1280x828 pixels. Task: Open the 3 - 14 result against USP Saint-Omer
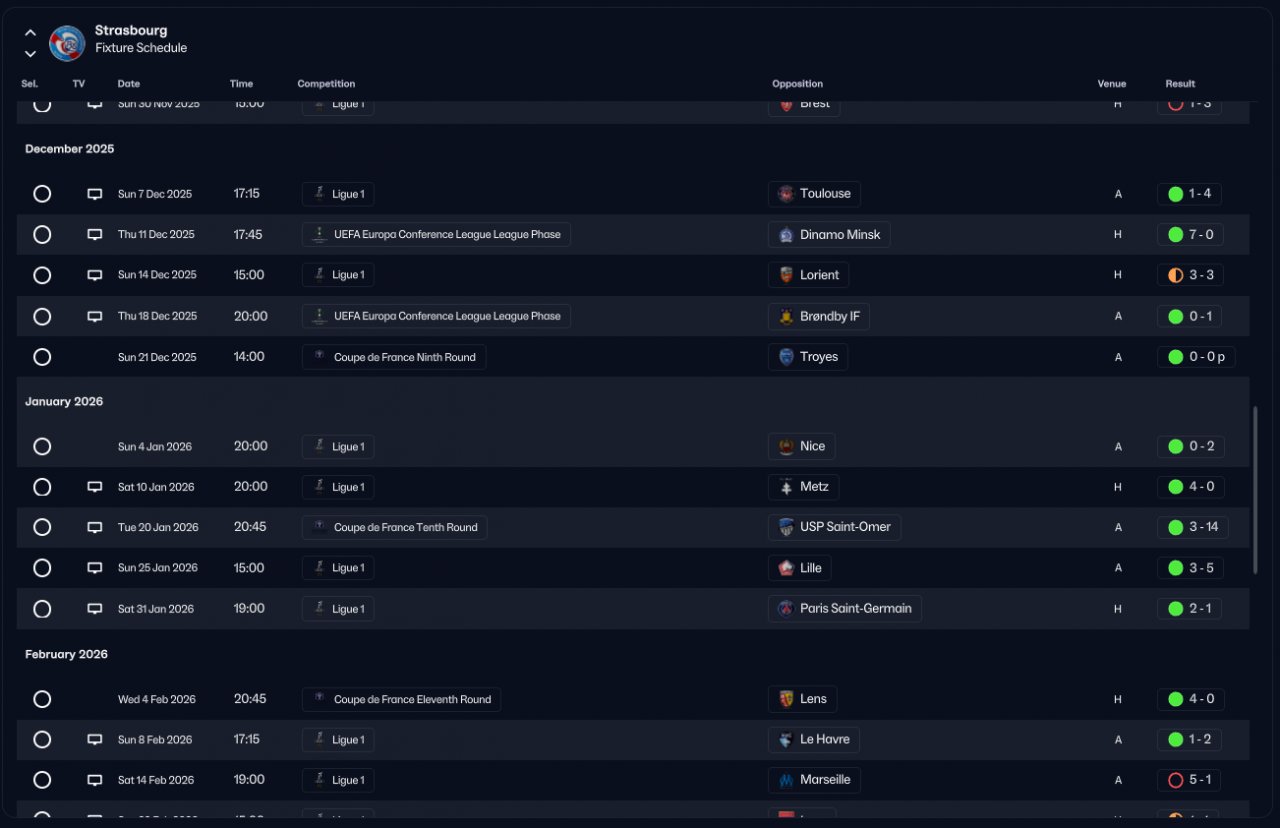[1193, 527]
